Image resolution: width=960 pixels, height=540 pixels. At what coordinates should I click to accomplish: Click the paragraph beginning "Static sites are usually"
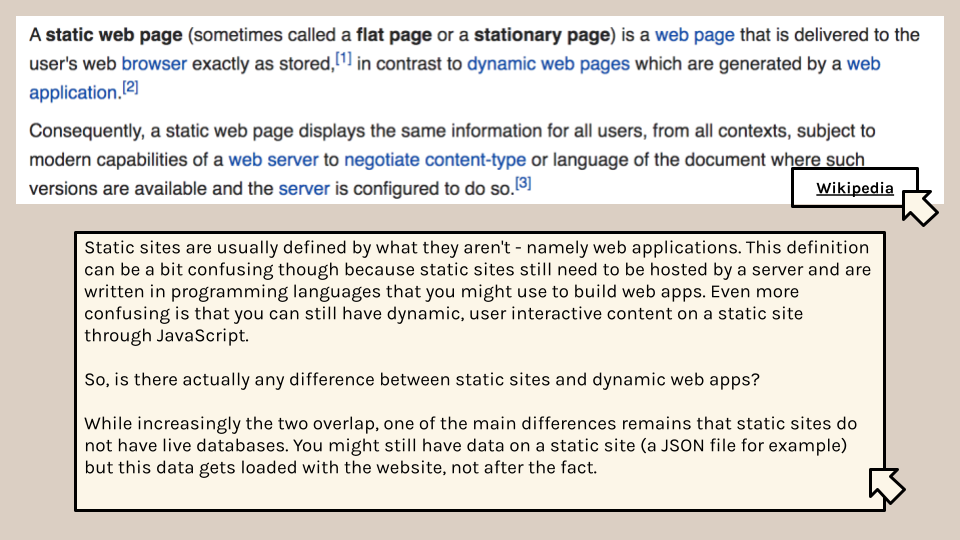pyautogui.click(x=478, y=292)
